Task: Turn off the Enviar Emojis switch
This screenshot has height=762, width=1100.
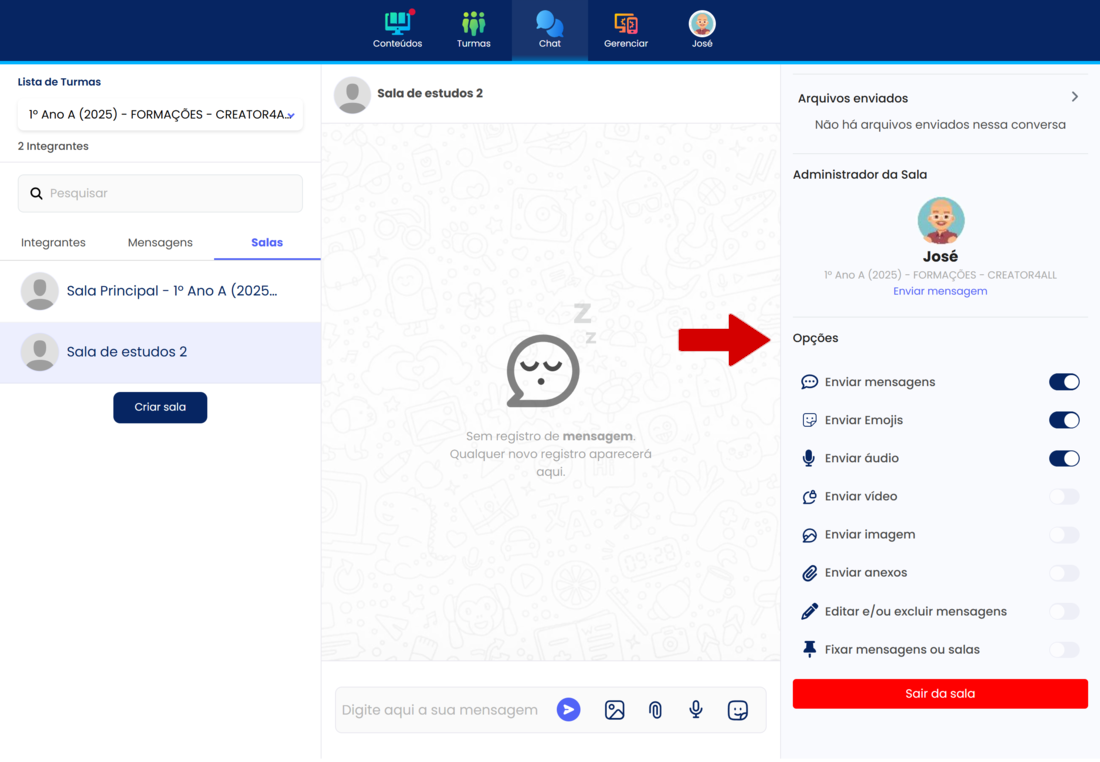Action: click(x=1063, y=420)
